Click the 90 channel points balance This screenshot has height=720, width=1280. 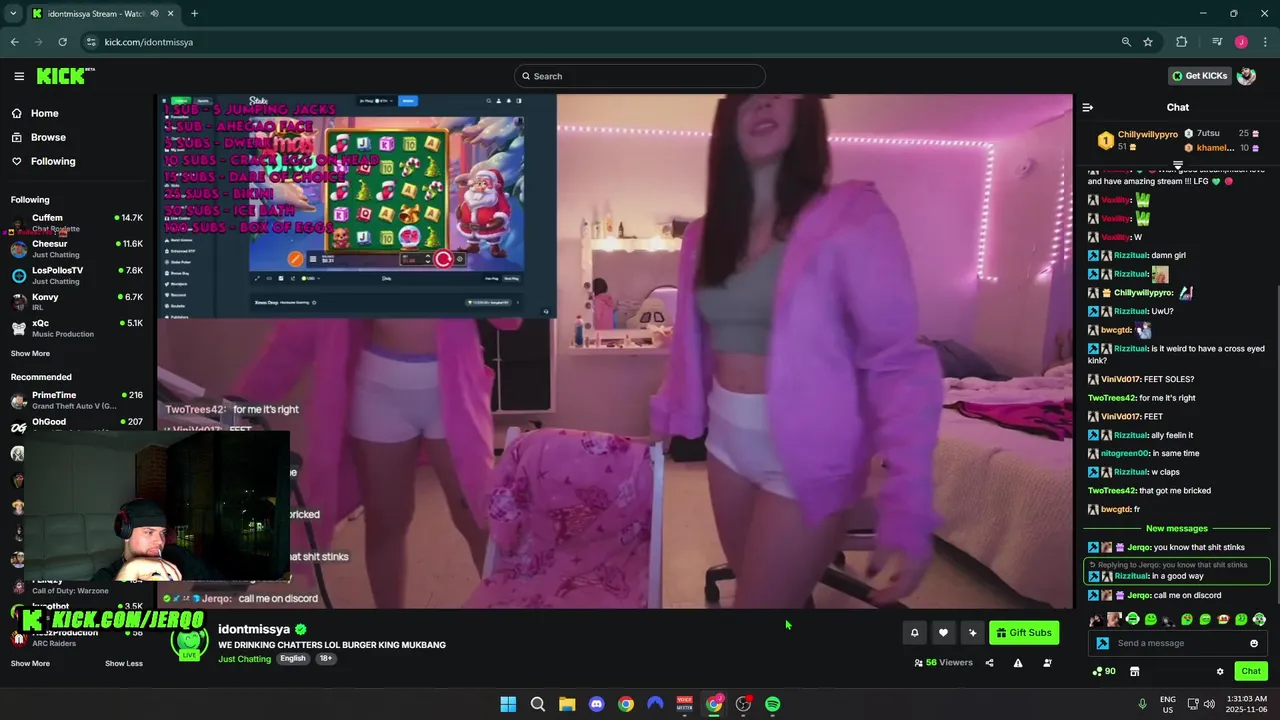pos(1104,672)
